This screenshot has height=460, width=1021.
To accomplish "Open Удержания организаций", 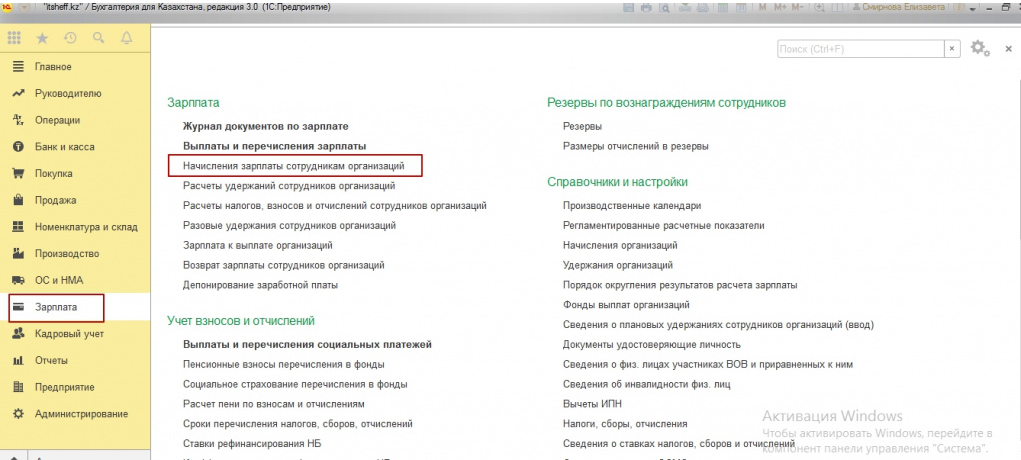I will coord(618,265).
